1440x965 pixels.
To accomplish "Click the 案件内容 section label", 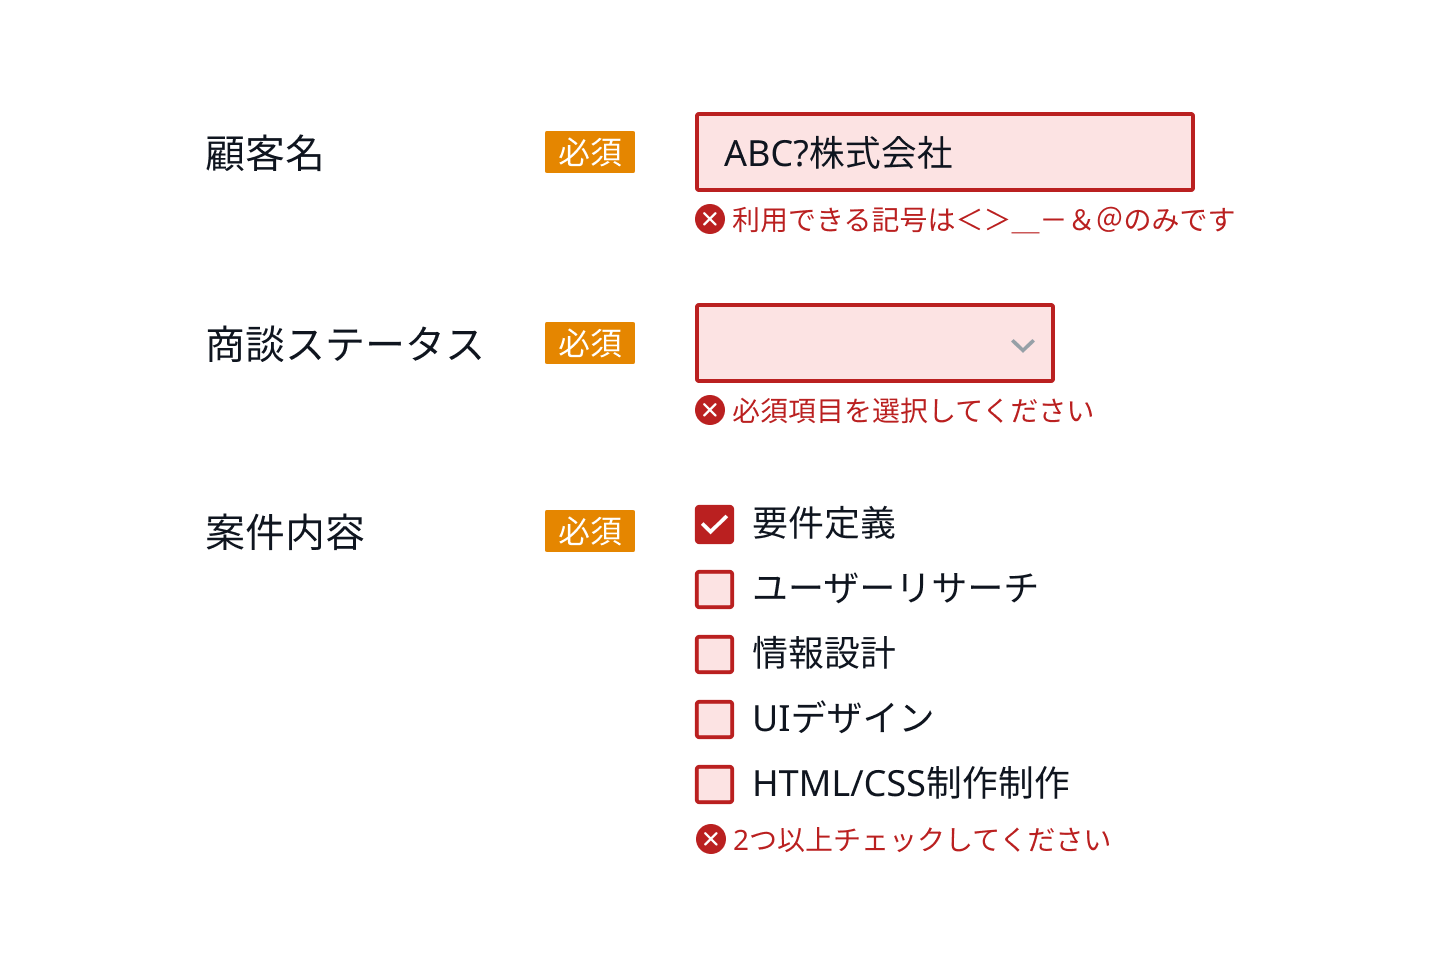I will pyautogui.click(x=283, y=531).
